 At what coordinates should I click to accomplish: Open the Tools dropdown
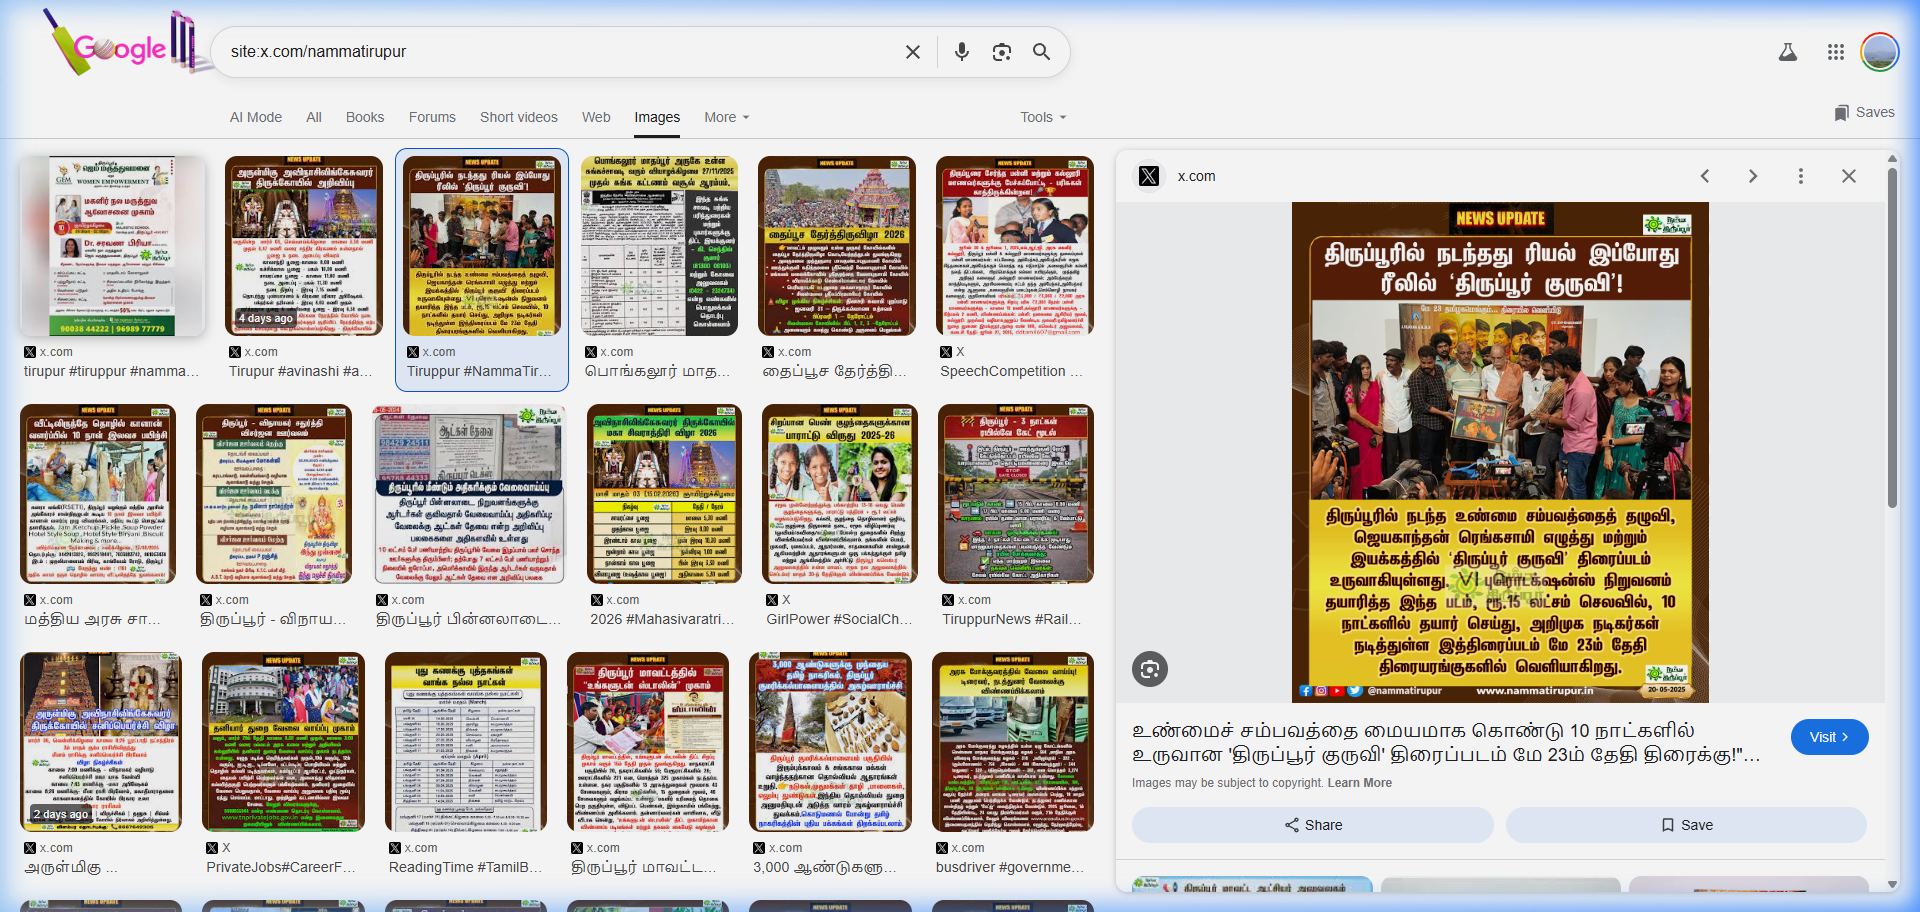1042,117
